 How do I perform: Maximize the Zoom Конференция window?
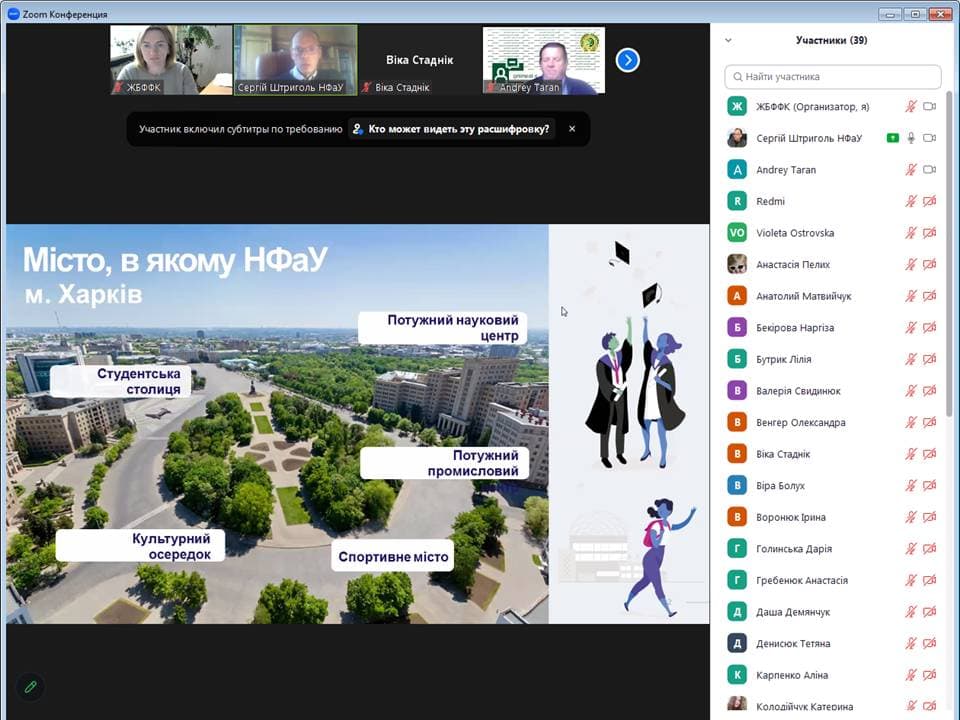pyautogui.click(x=915, y=14)
